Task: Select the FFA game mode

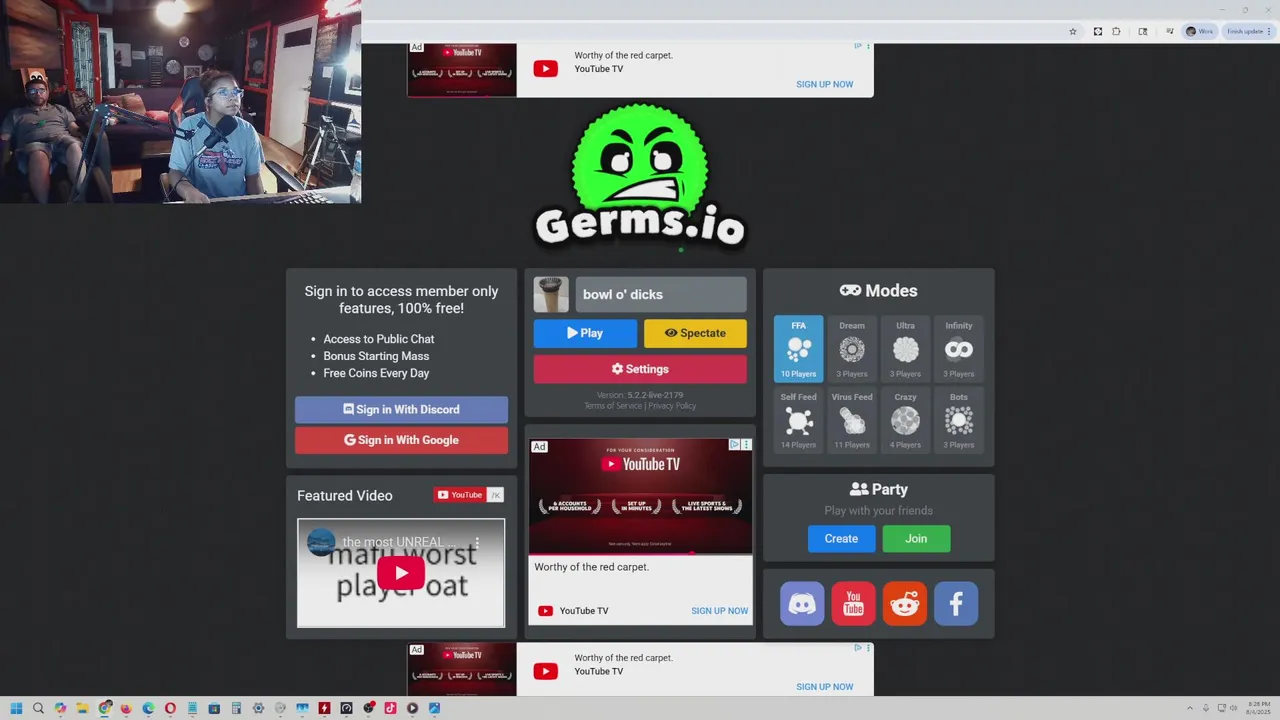Action: click(798, 349)
